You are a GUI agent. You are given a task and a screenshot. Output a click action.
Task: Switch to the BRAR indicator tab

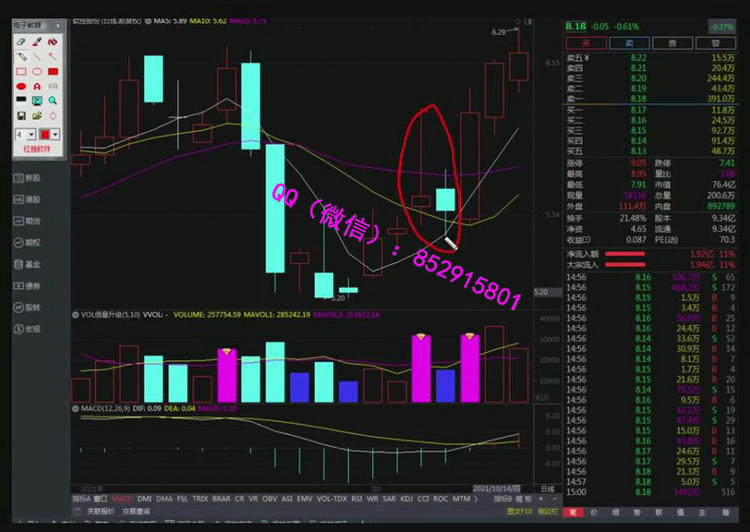click(221, 498)
